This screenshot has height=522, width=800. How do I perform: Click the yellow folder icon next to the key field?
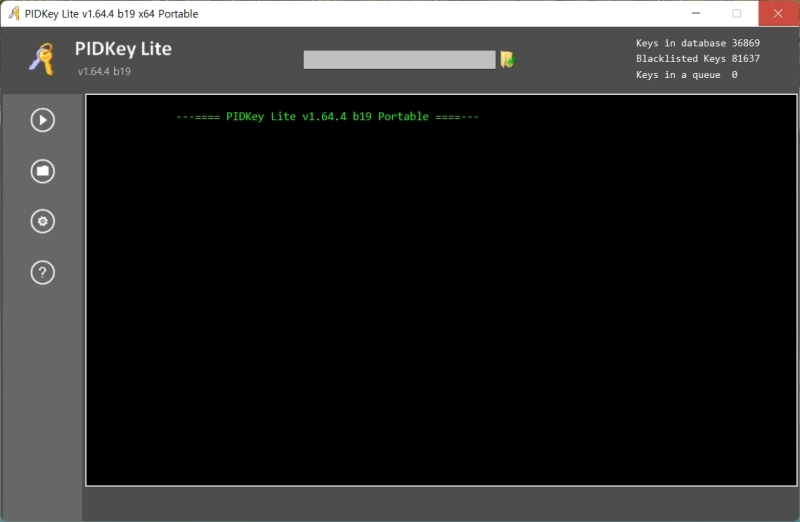(507, 59)
